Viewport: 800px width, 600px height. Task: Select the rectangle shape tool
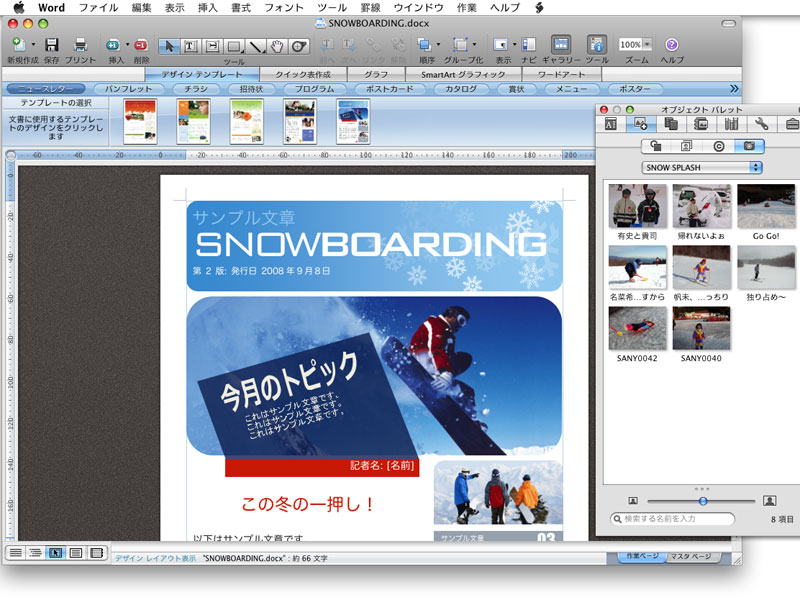pos(234,46)
